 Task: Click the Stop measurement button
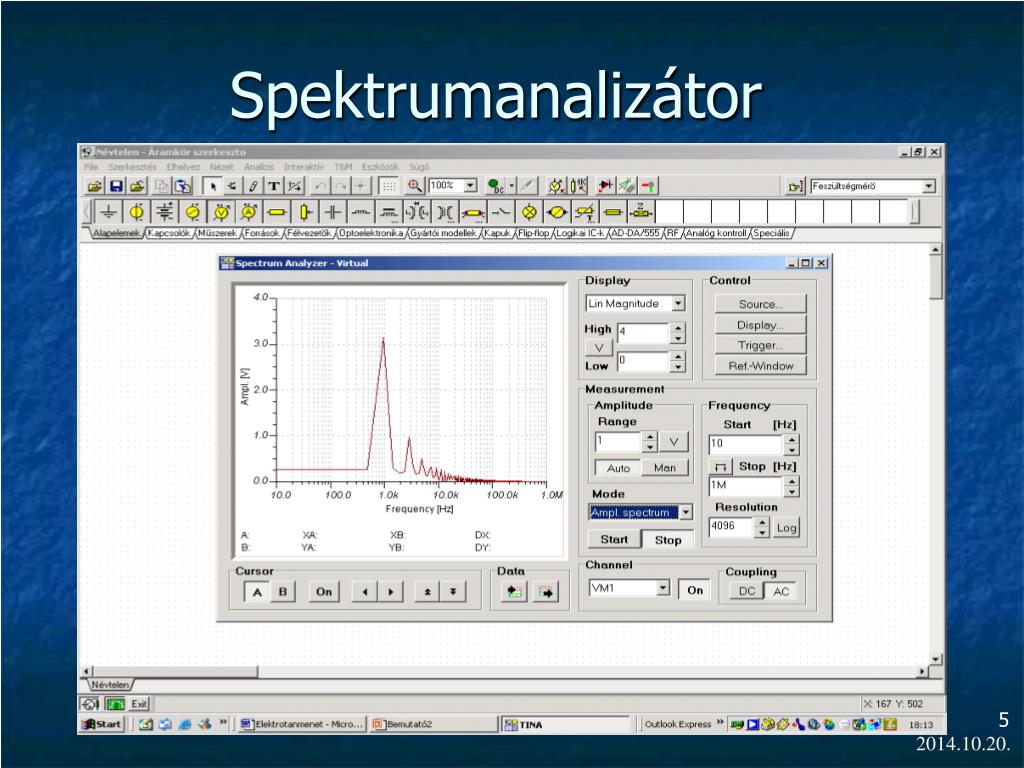tap(667, 539)
